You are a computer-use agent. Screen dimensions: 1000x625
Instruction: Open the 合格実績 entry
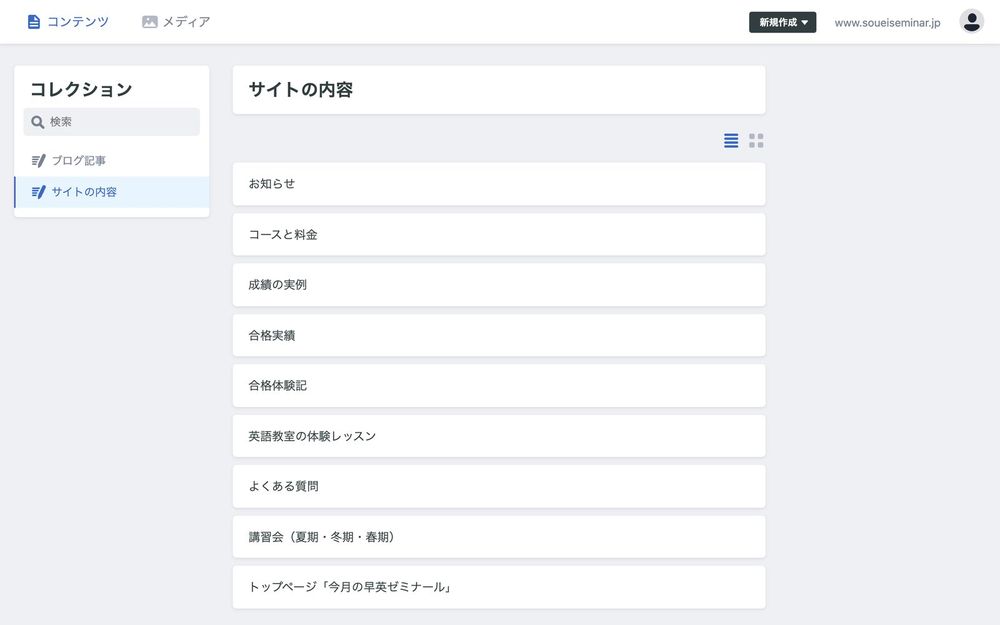499,335
